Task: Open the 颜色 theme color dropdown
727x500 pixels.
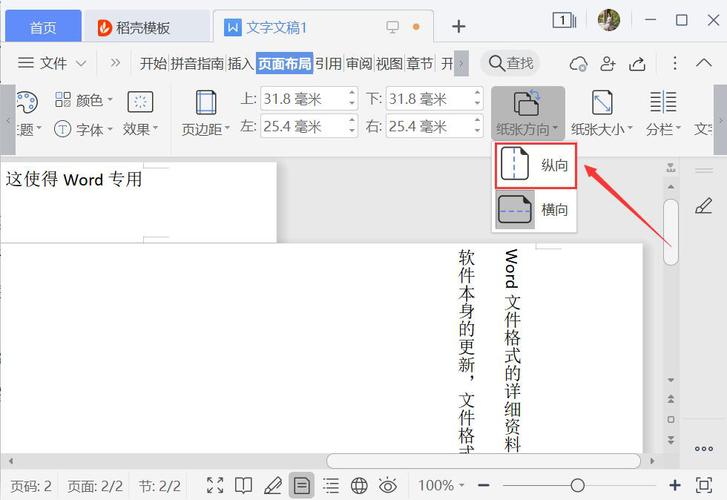Action: pos(83,99)
